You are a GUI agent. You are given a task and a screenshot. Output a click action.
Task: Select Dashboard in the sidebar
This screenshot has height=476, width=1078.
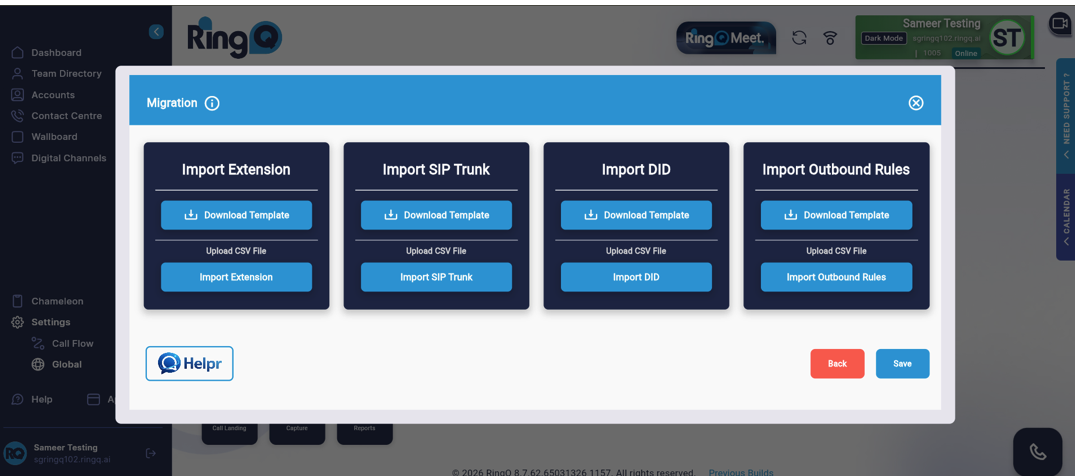tap(56, 53)
